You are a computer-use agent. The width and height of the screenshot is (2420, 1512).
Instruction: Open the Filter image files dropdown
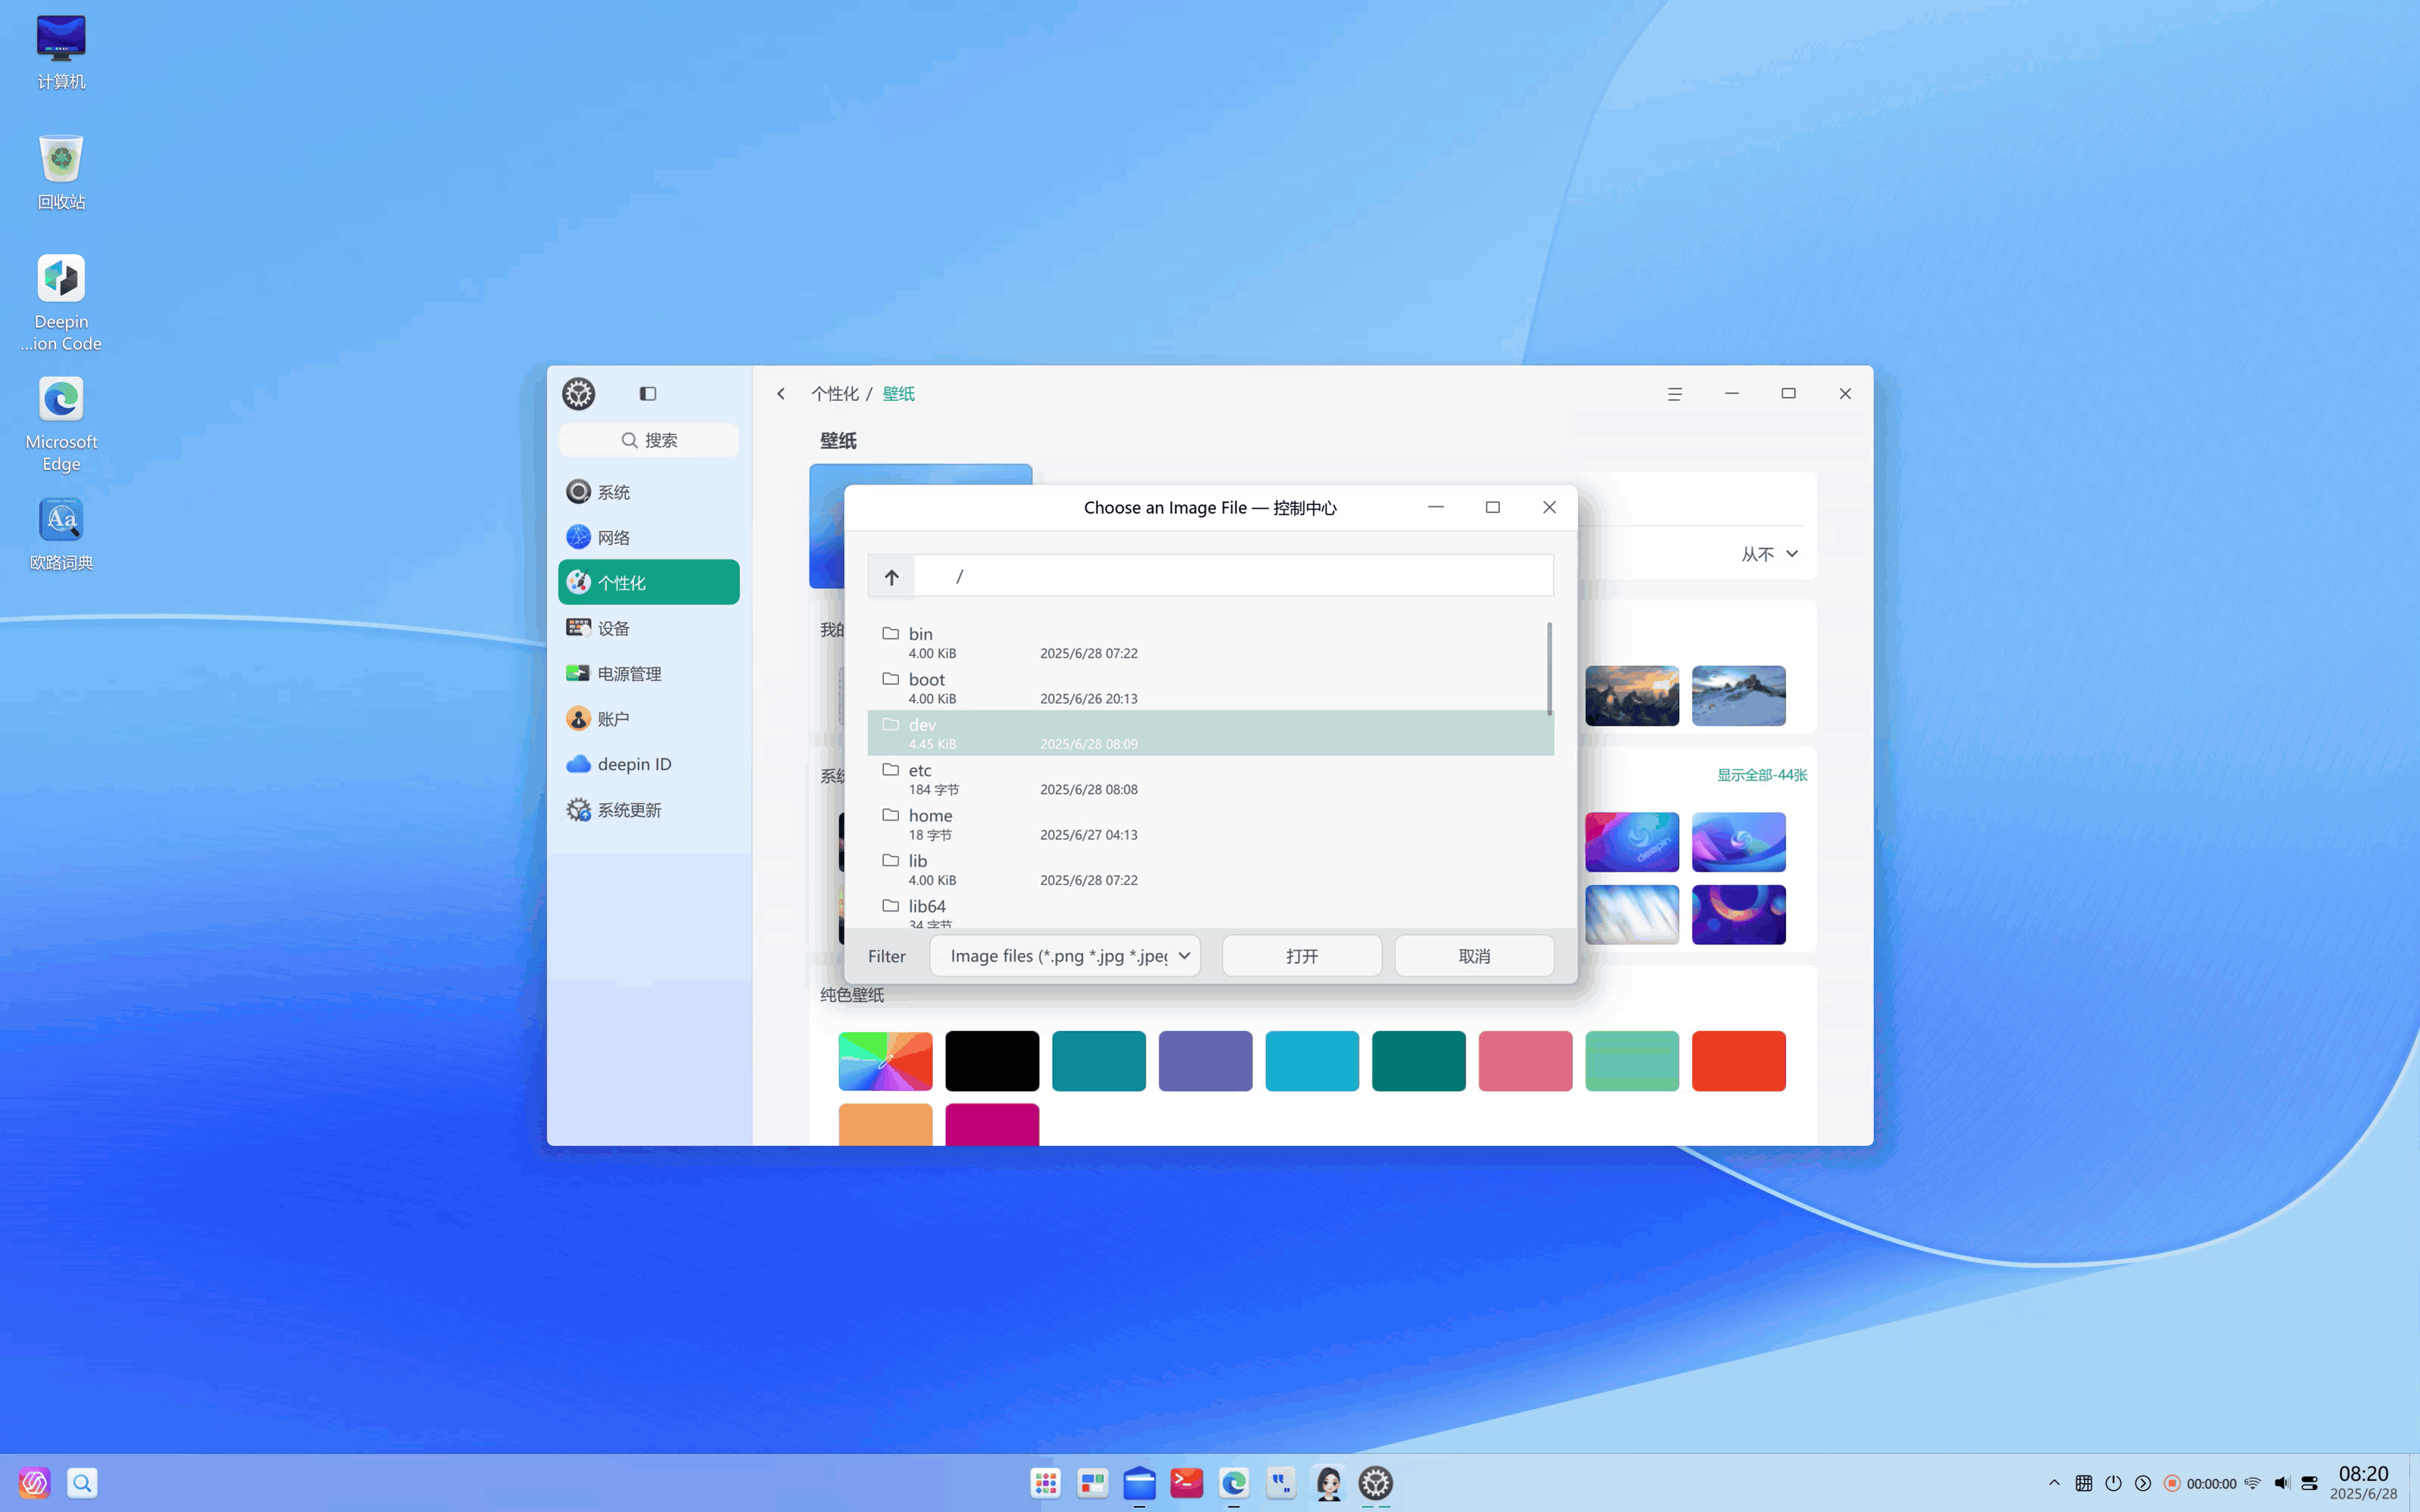tap(1065, 956)
